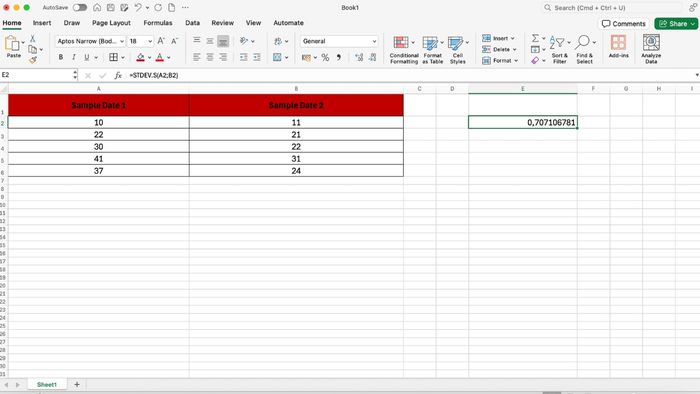The width and height of the screenshot is (700, 394).
Task: Apply percent style format
Action: click(x=325, y=57)
